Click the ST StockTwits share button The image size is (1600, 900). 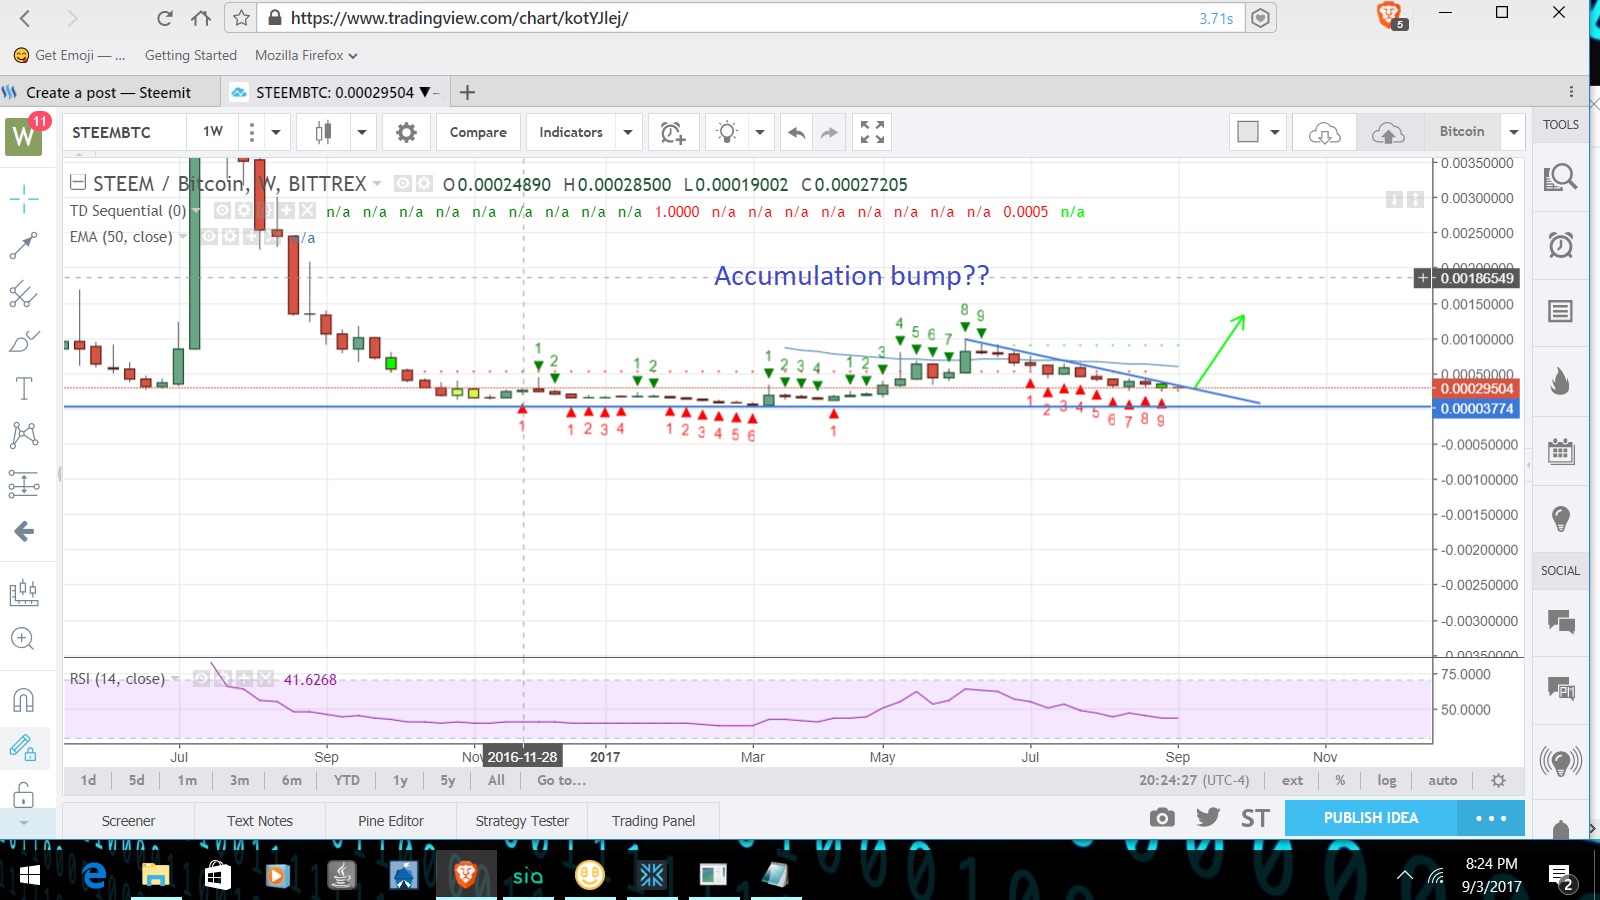[x=1255, y=818]
